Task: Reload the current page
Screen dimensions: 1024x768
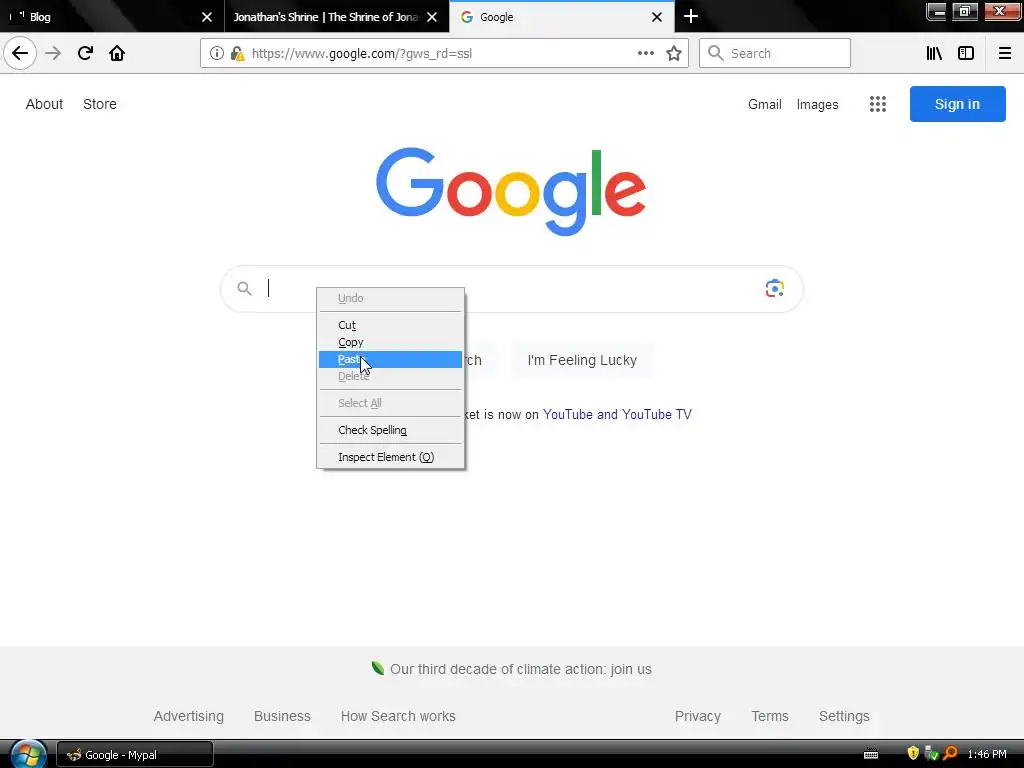Action: click(85, 53)
